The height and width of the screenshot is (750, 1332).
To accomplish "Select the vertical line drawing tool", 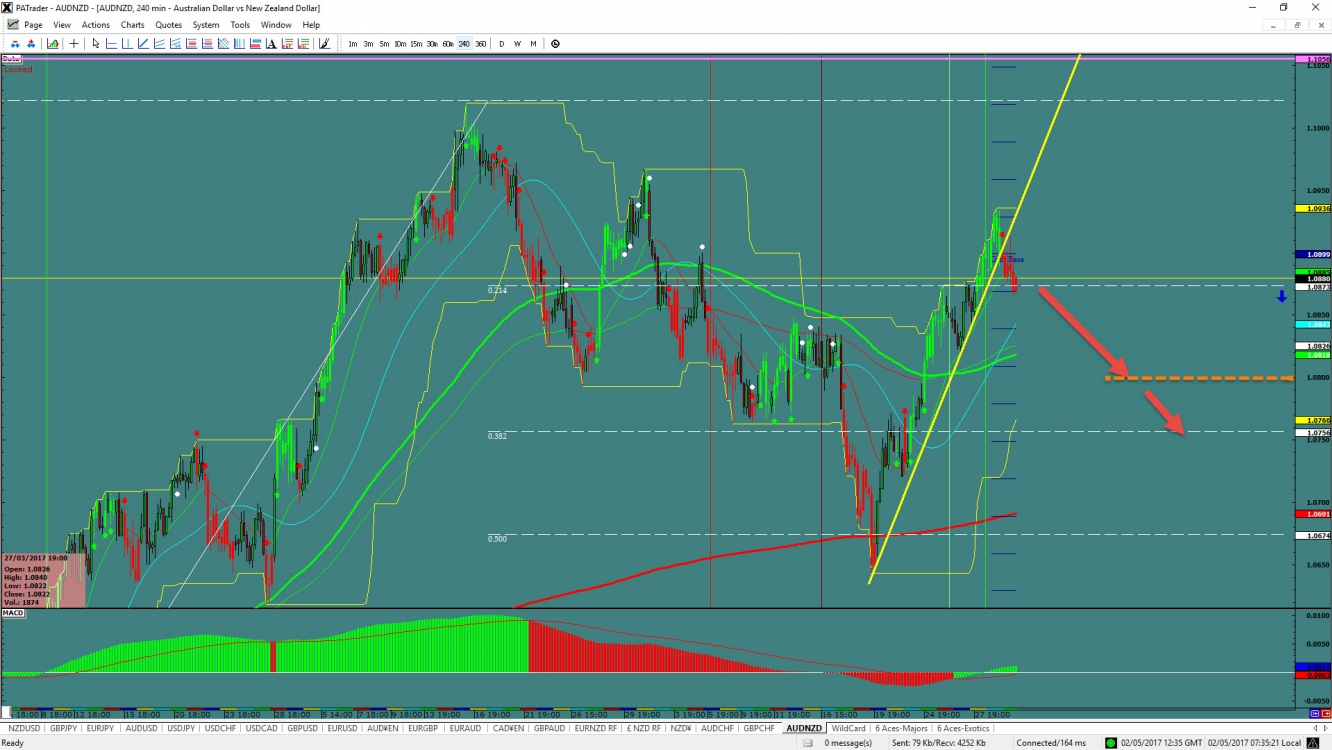I will pyautogui.click(x=127, y=43).
